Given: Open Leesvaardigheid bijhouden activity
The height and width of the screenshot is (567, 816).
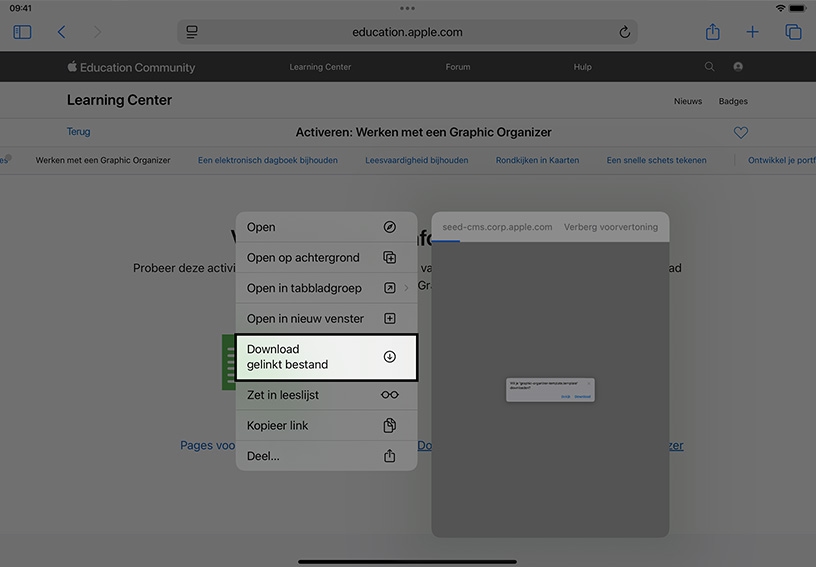Looking at the screenshot, I should [416, 160].
